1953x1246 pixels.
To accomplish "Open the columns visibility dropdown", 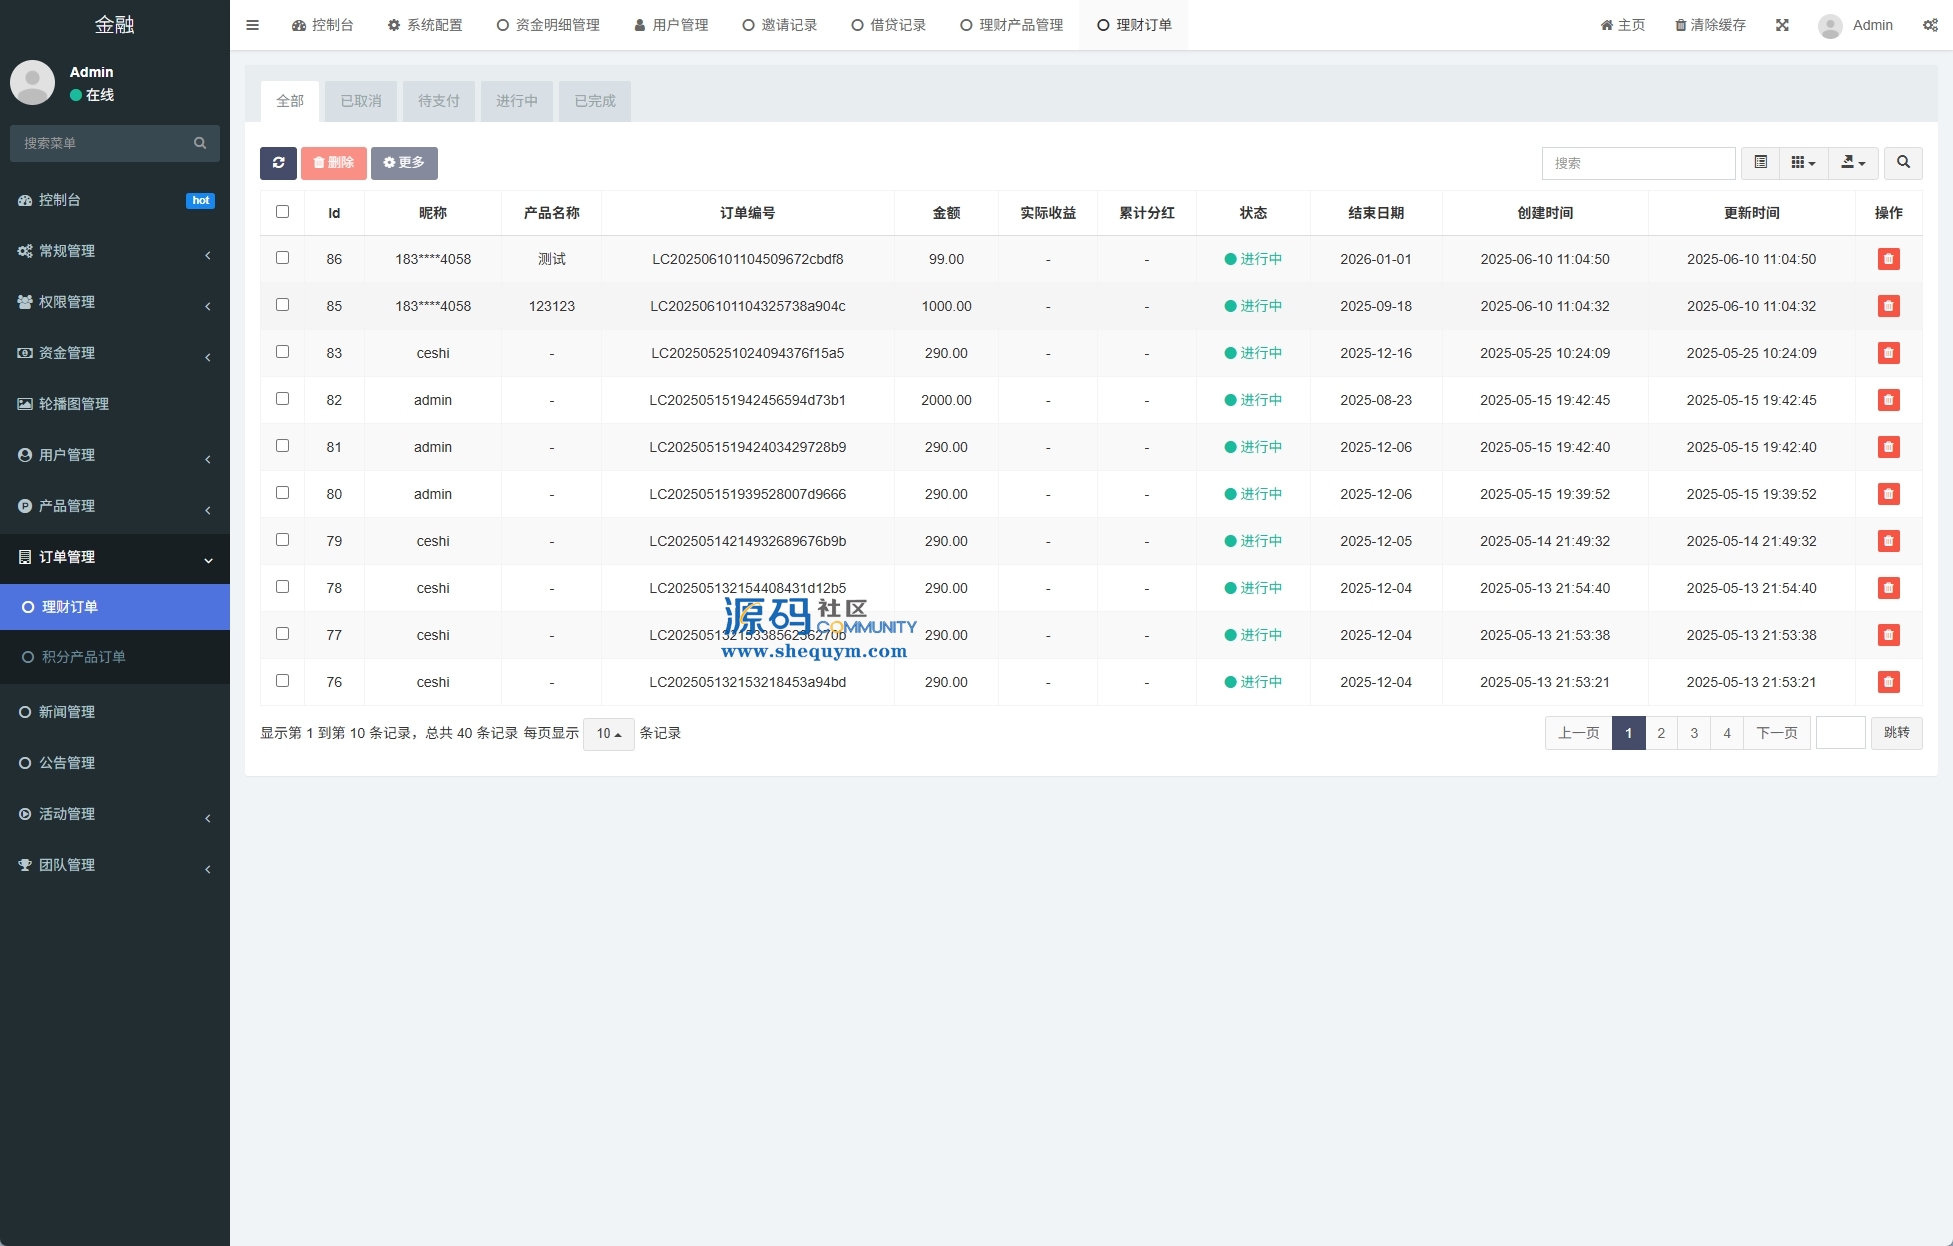I will point(1803,163).
